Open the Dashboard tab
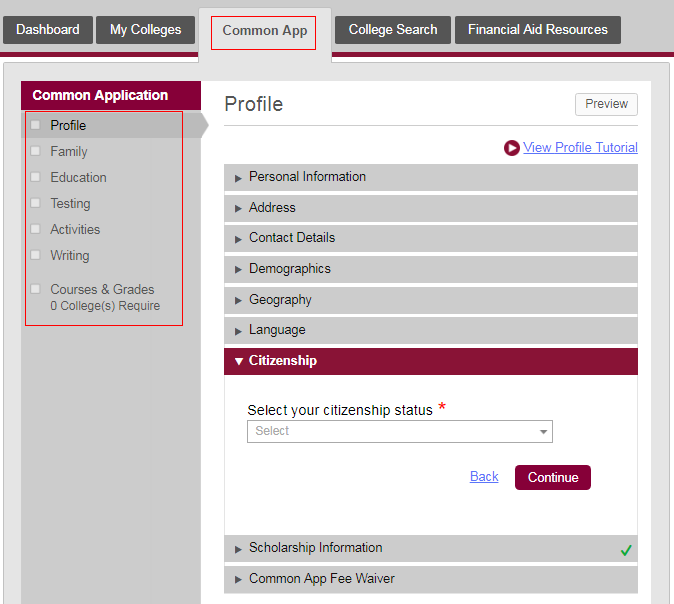 pos(48,30)
